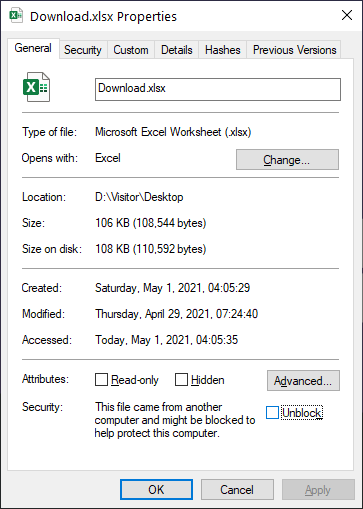Check the Unblock security checkbox
Image resolution: width=363 pixels, height=509 pixels.
(272, 413)
